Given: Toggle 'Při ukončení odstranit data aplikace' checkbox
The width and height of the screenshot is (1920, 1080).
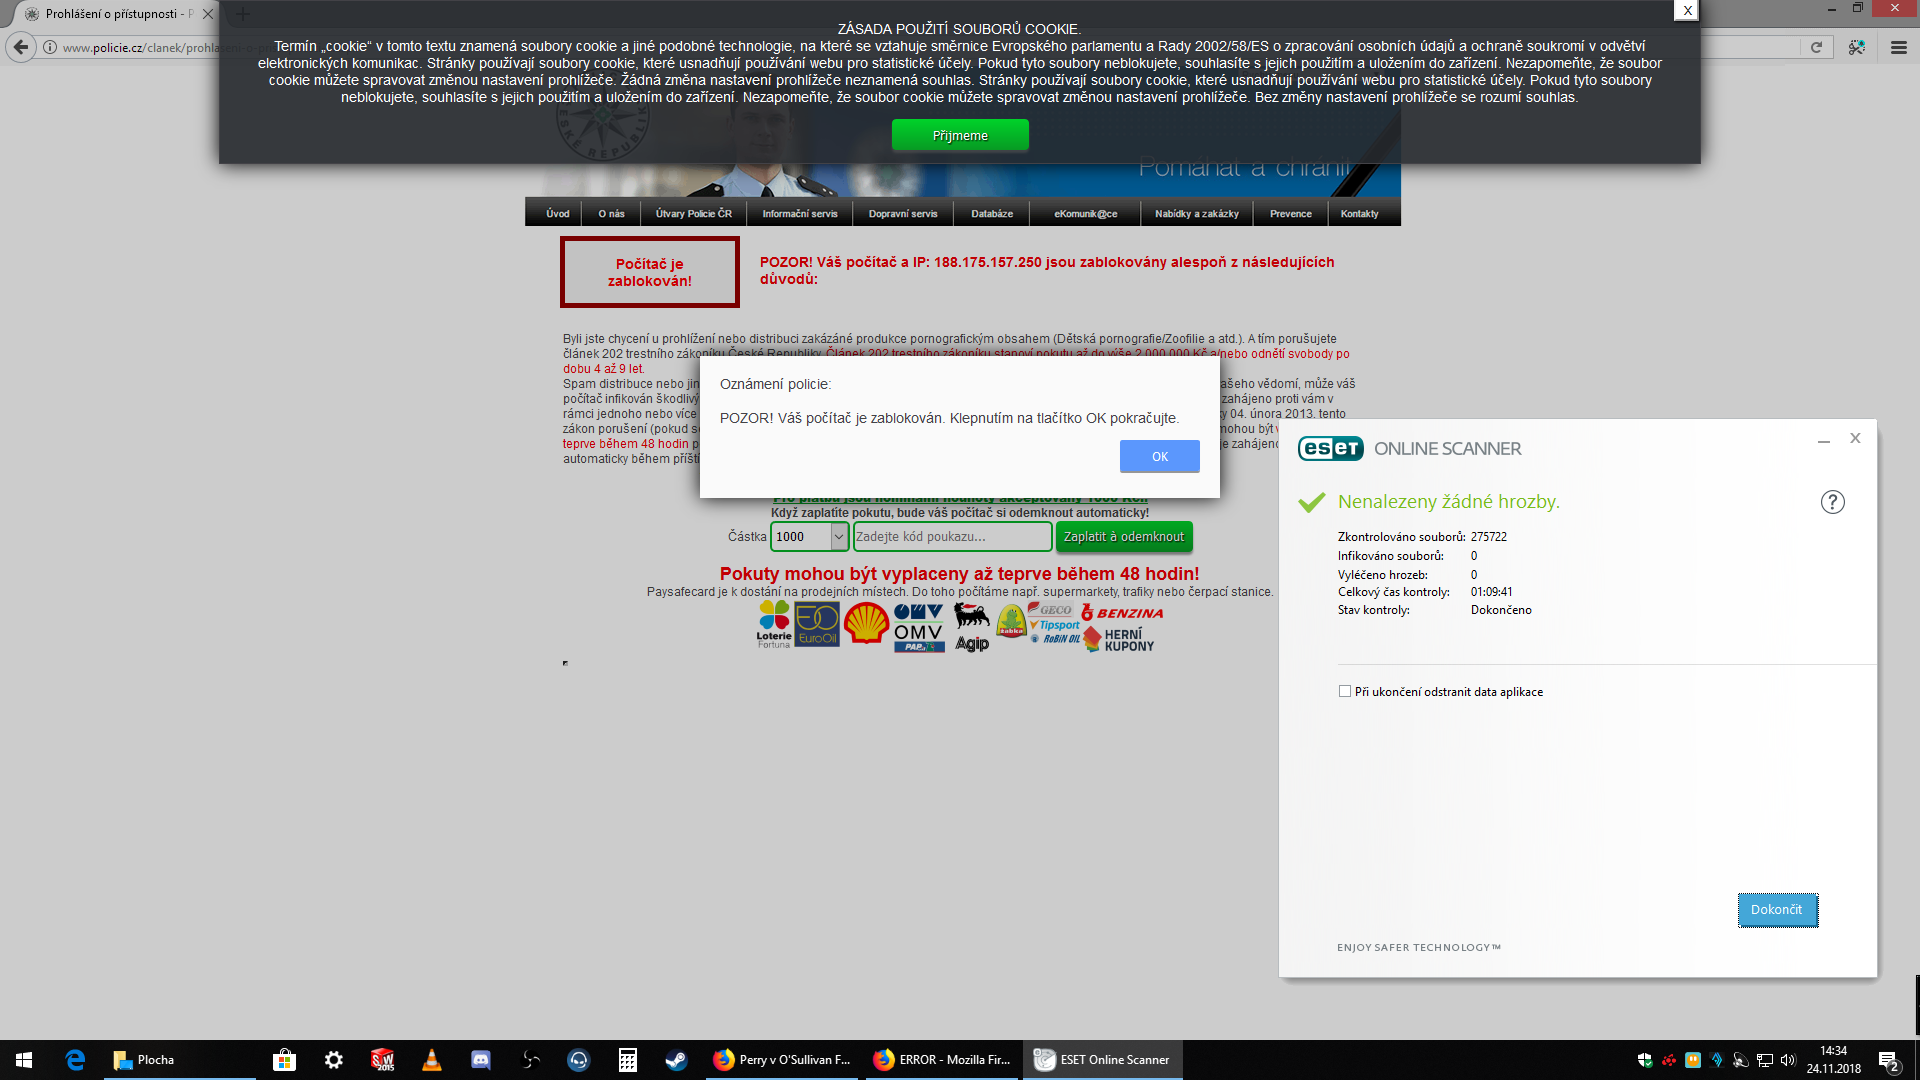Looking at the screenshot, I should (x=1345, y=691).
